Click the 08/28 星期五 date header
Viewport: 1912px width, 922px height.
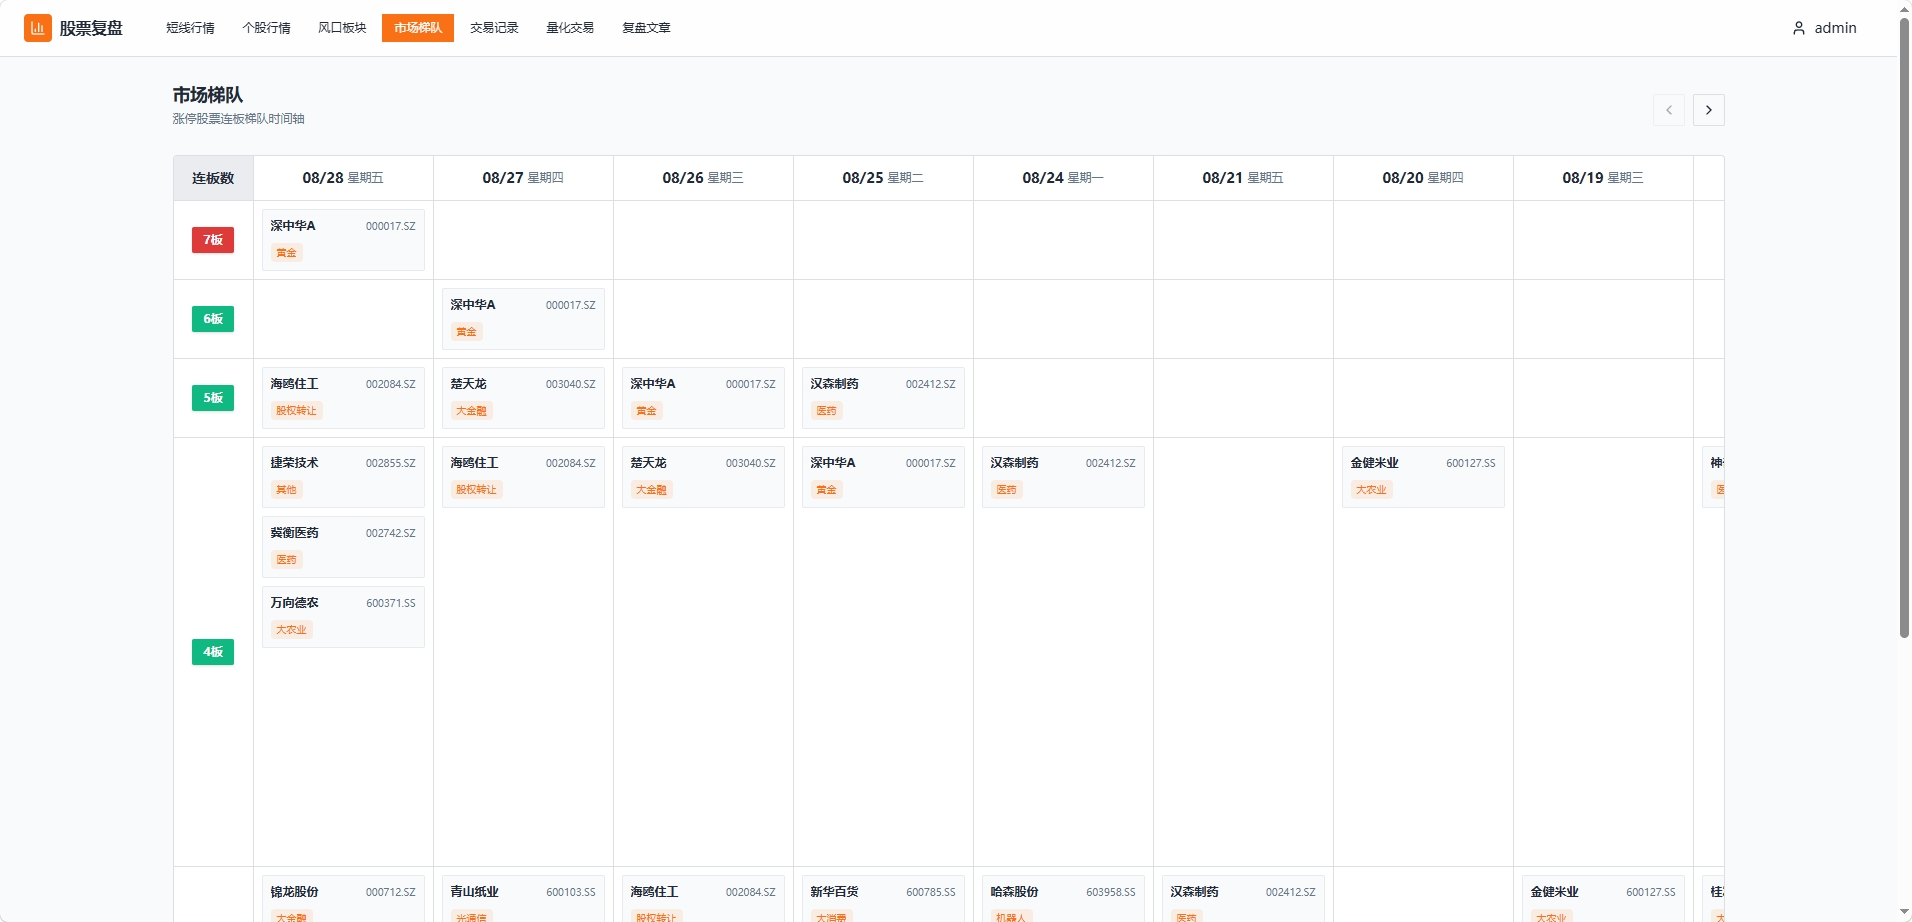coord(343,178)
